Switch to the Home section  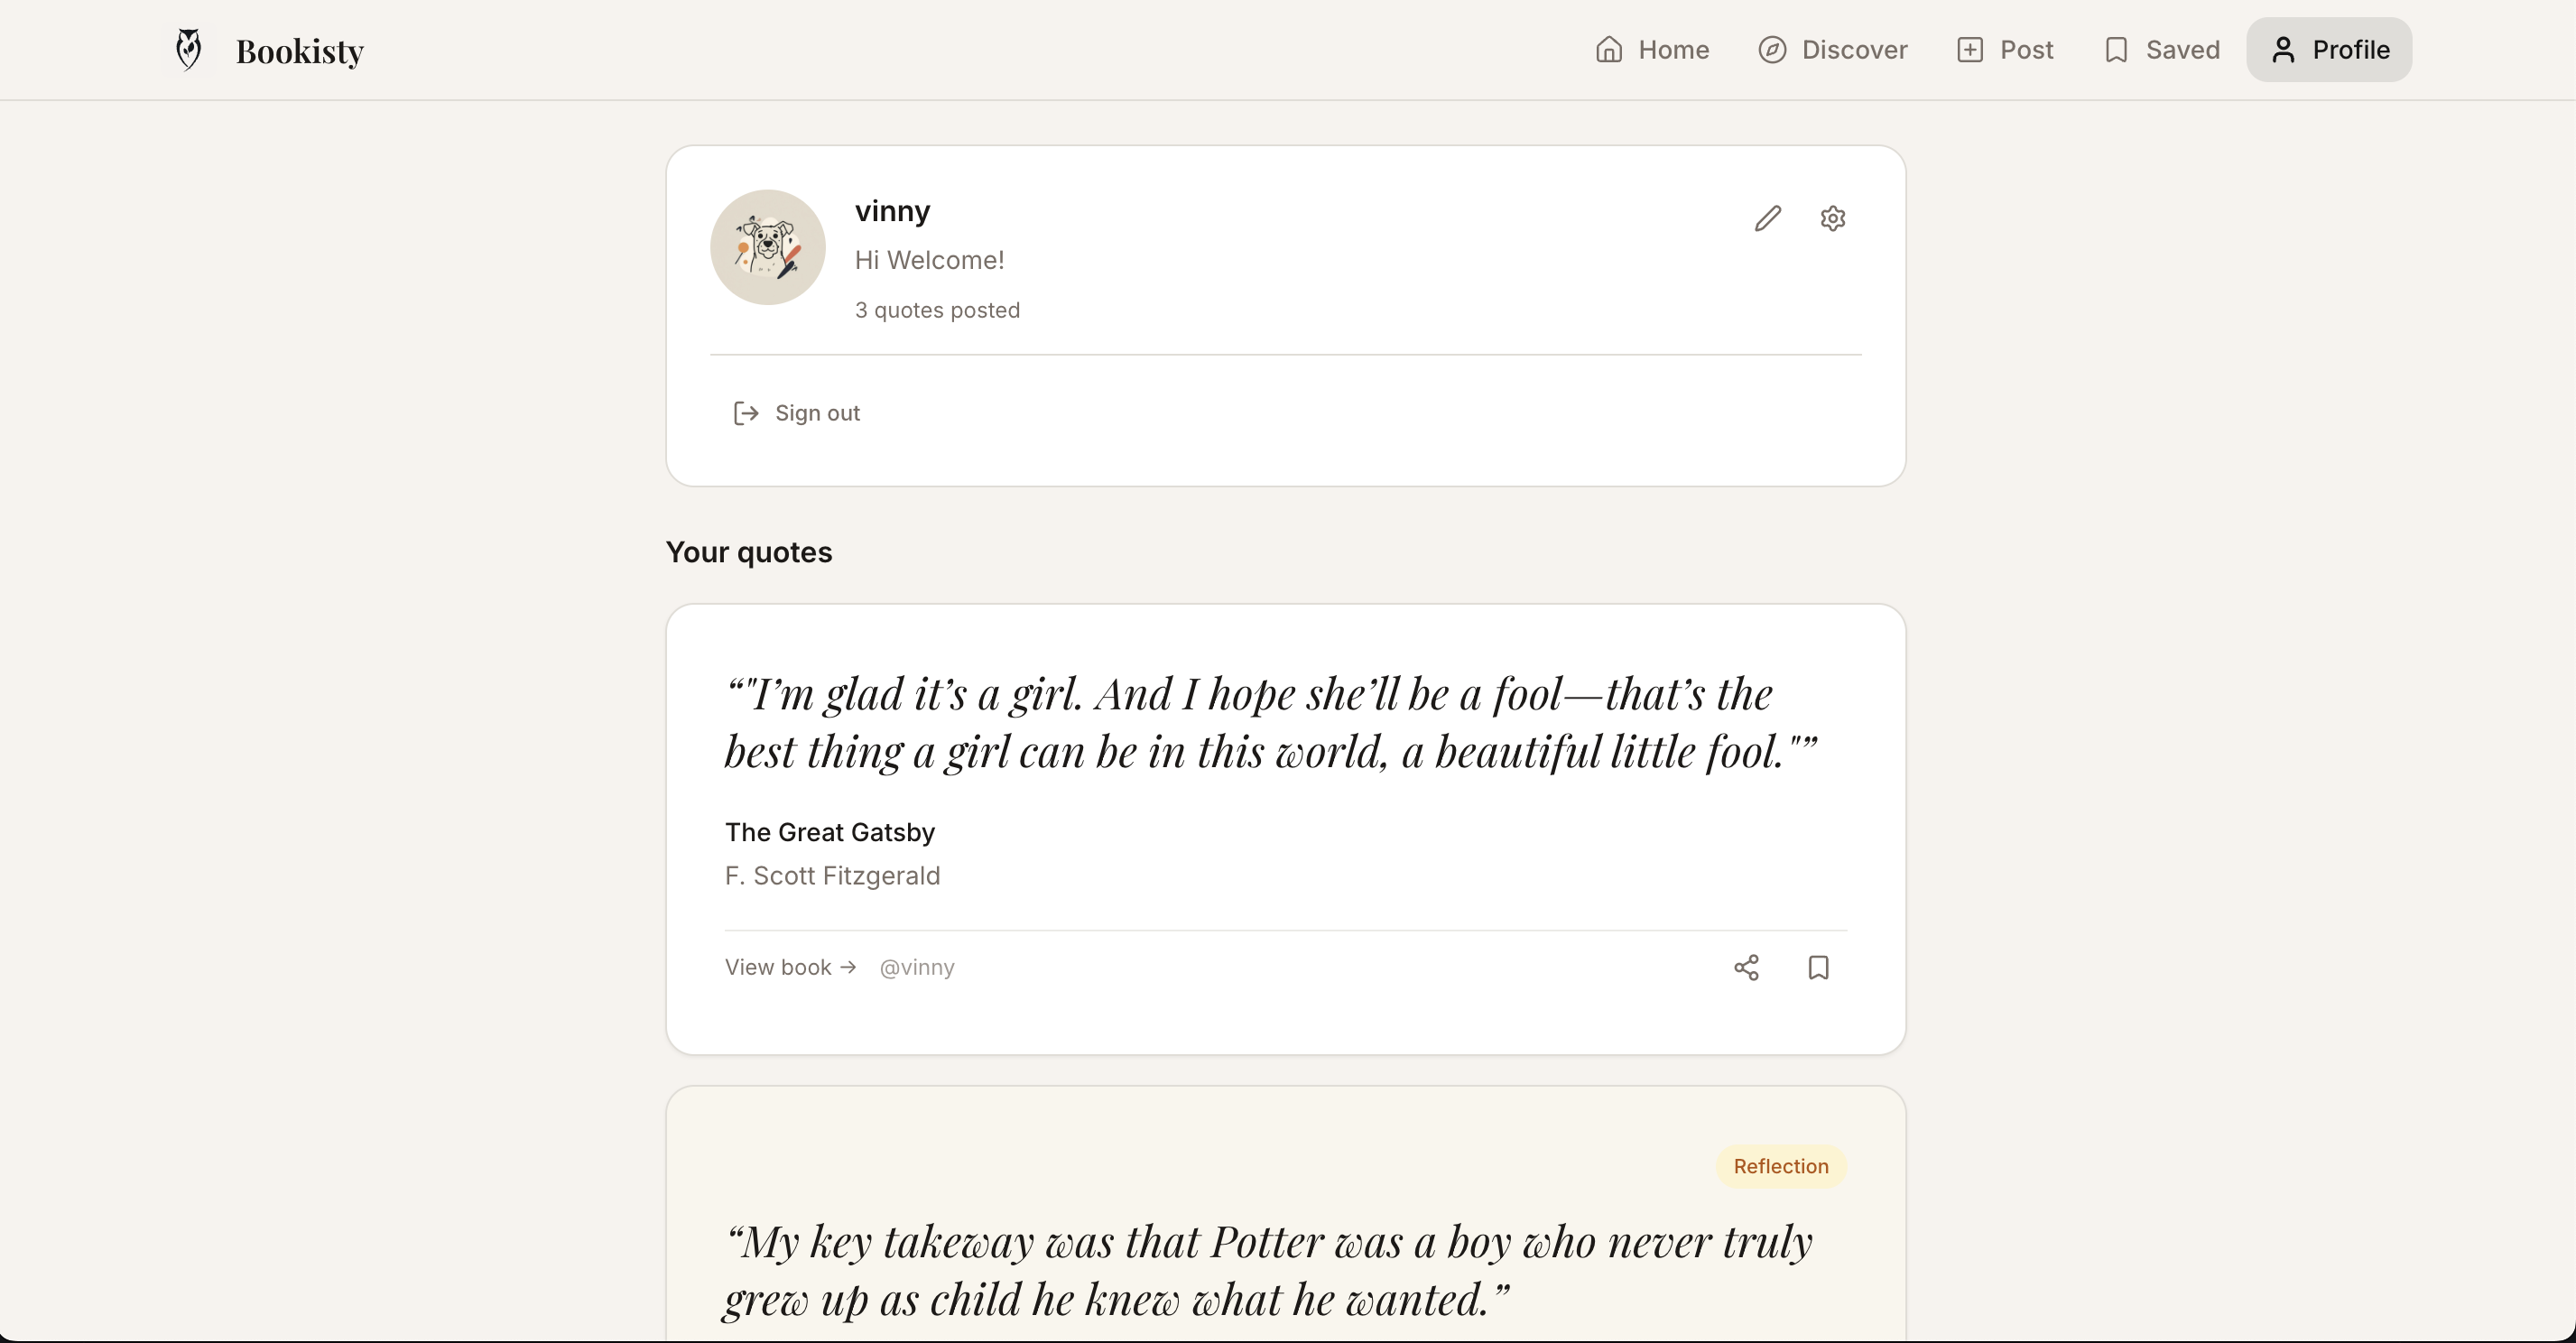coord(1650,49)
